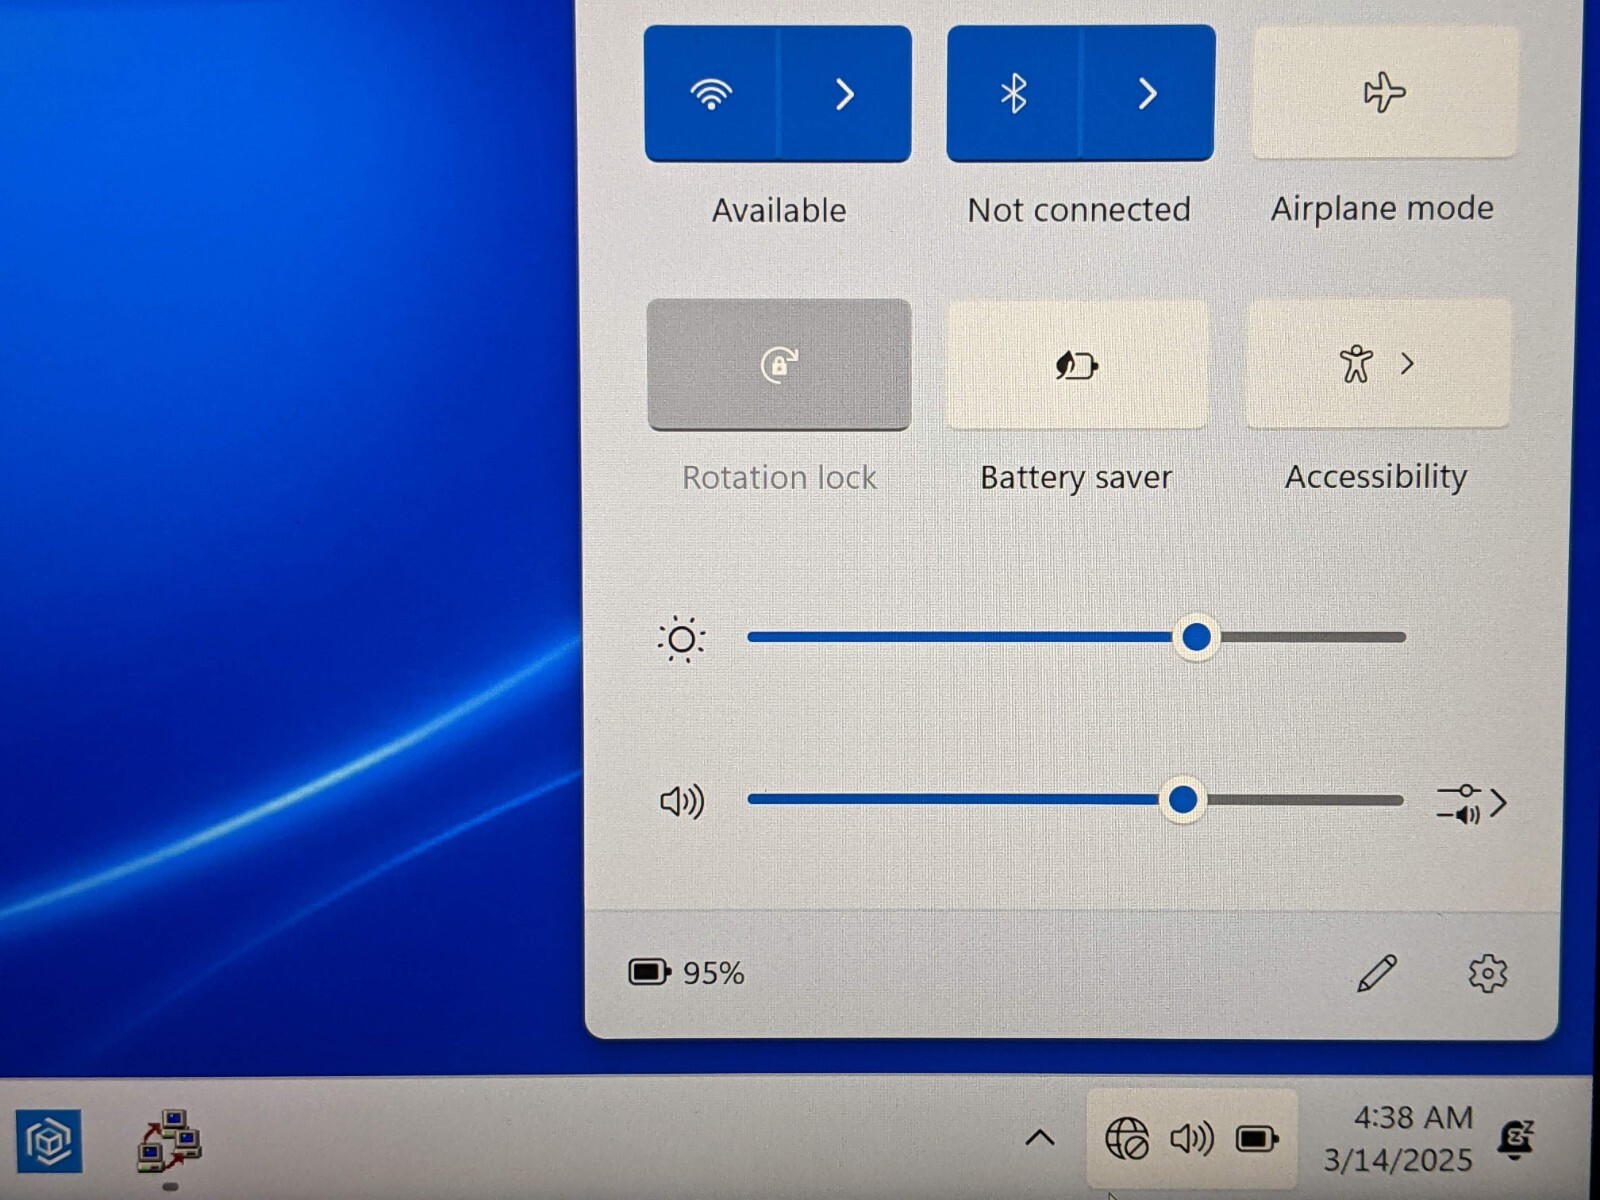1600x1200 pixels.
Task: Expand the Wi-Fi networks list arrow
Action: 846,94
